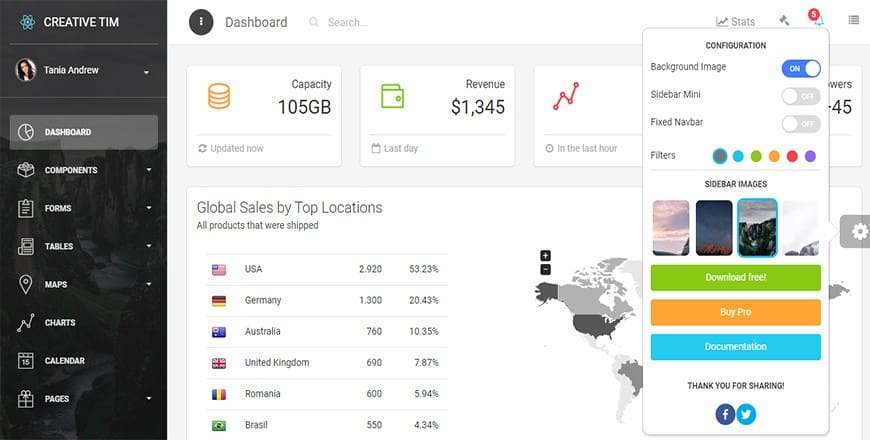Click the United Kingdom table row
This screenshot has height=440, width=870.
click(x=327, y=363)
